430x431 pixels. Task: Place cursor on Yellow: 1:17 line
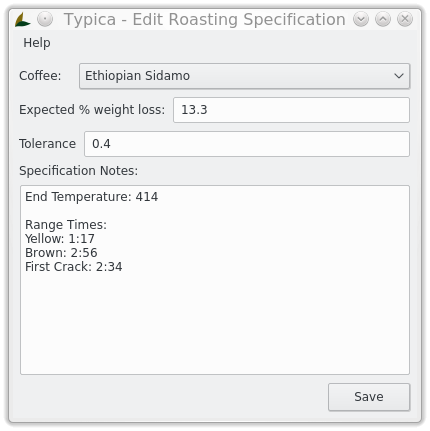point(60,239)
